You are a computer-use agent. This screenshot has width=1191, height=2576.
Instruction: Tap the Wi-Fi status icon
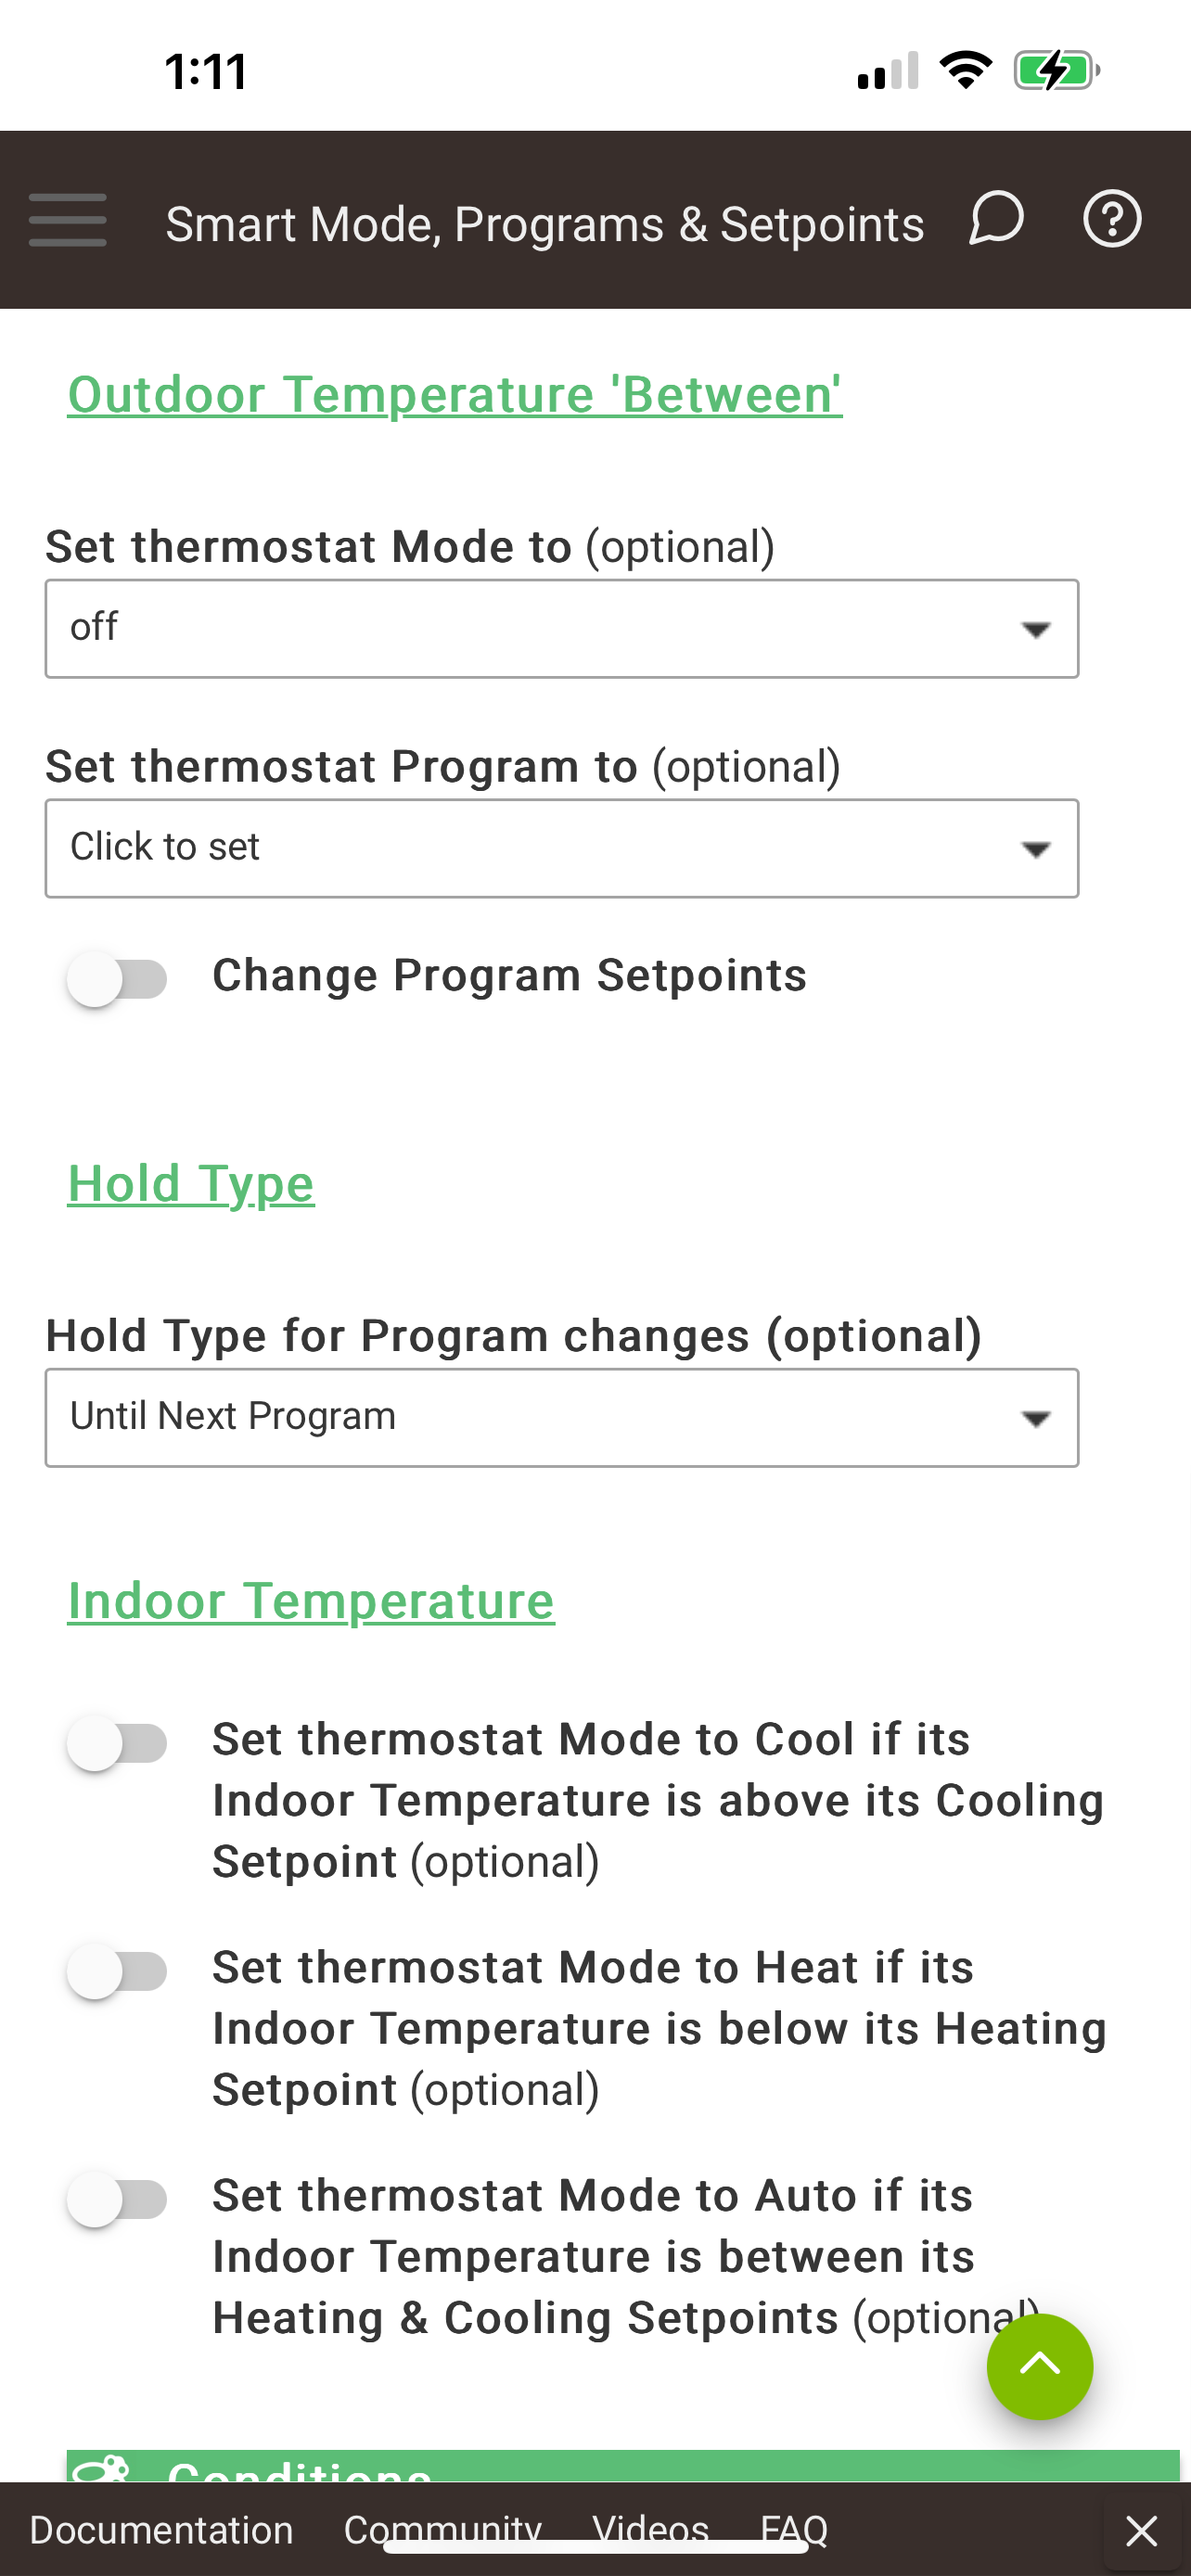965,70
